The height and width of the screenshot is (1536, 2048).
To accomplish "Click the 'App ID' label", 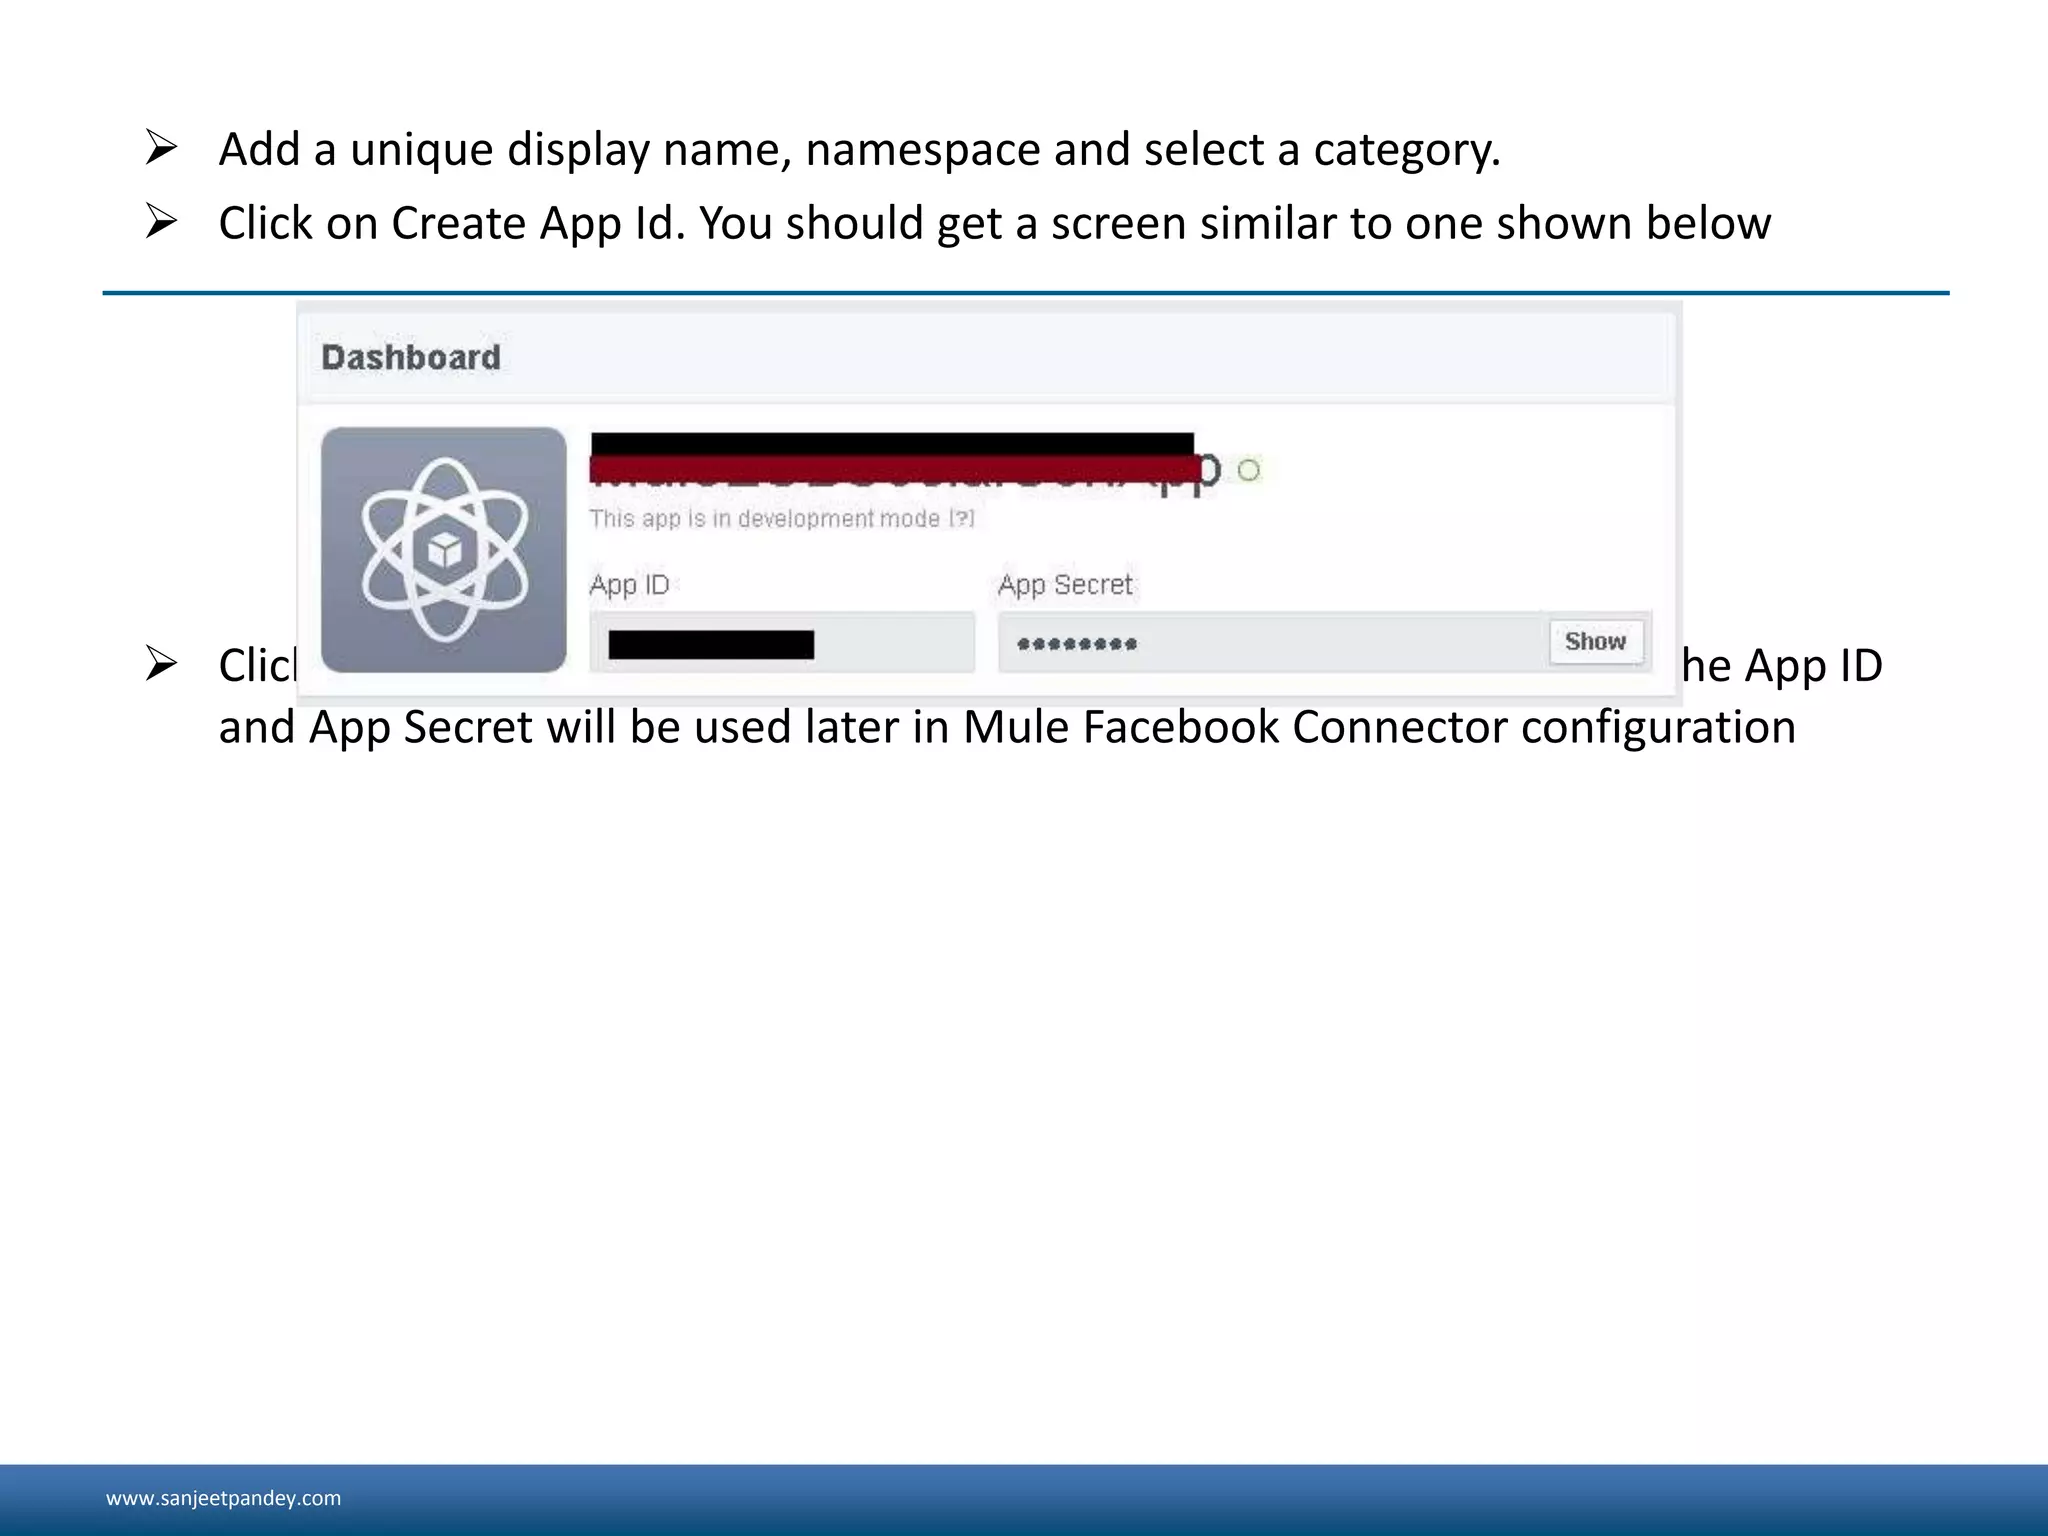I will pos(630,585).
